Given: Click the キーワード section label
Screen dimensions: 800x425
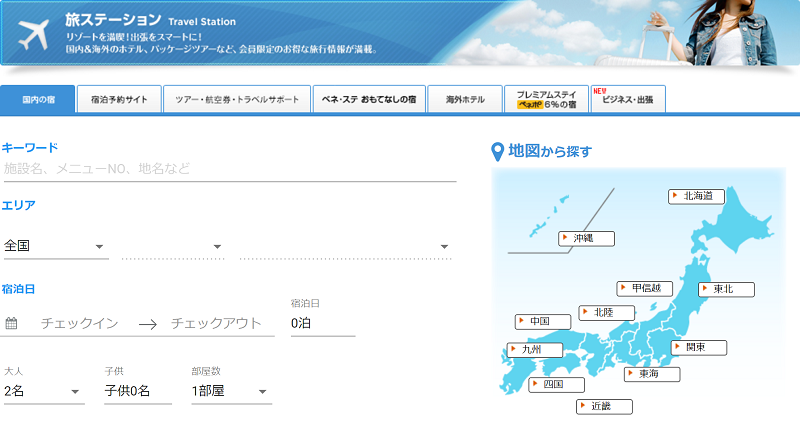Looking at the screenshot, I should click(x=30, y=148).
